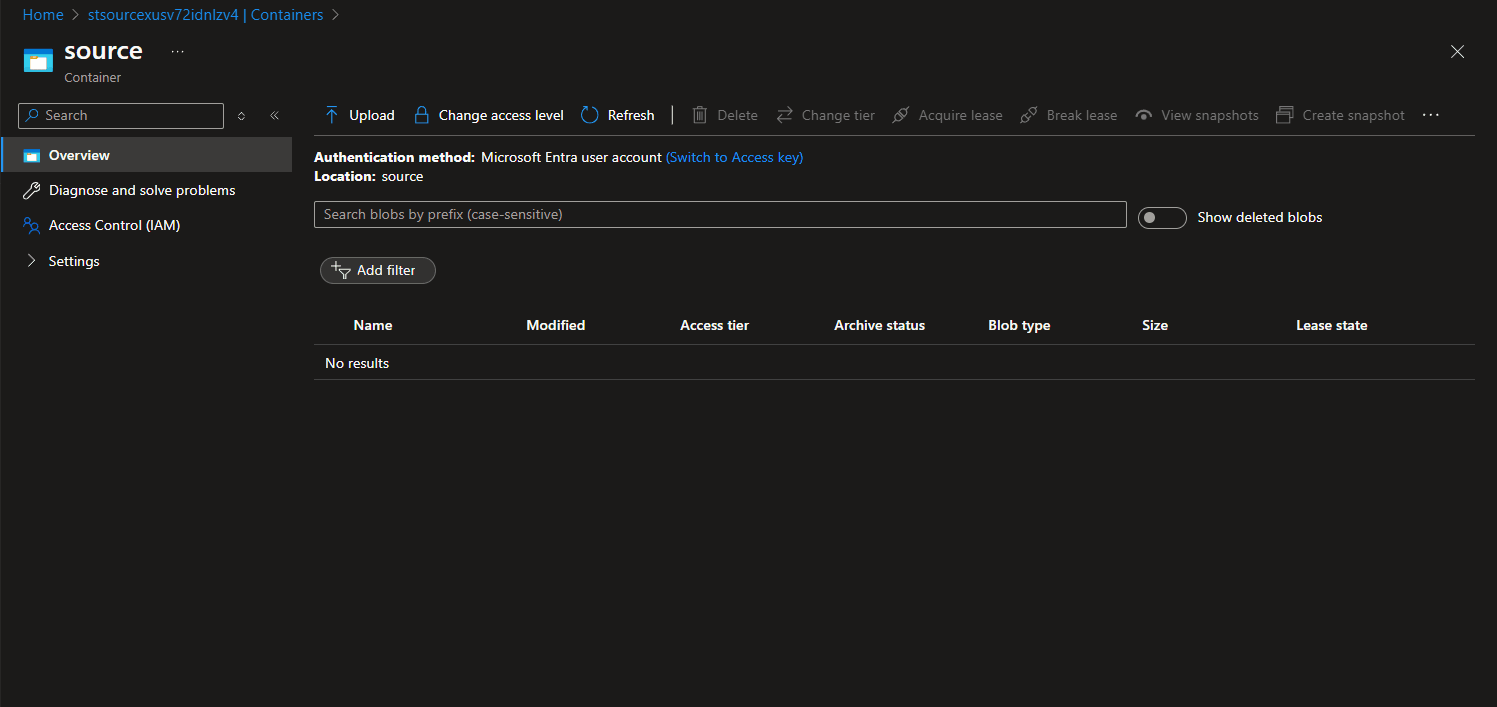Click the Delete trash icon
The height and width of the screenshot is (707, 1497).
pos(699,114)
